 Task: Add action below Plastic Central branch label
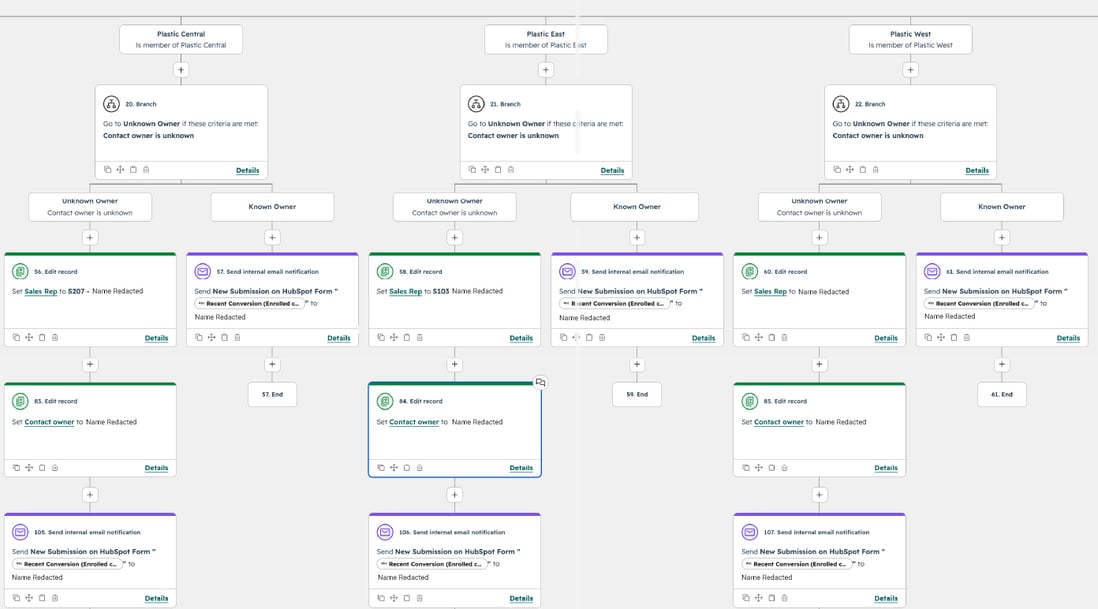click(x=181, y=70)
